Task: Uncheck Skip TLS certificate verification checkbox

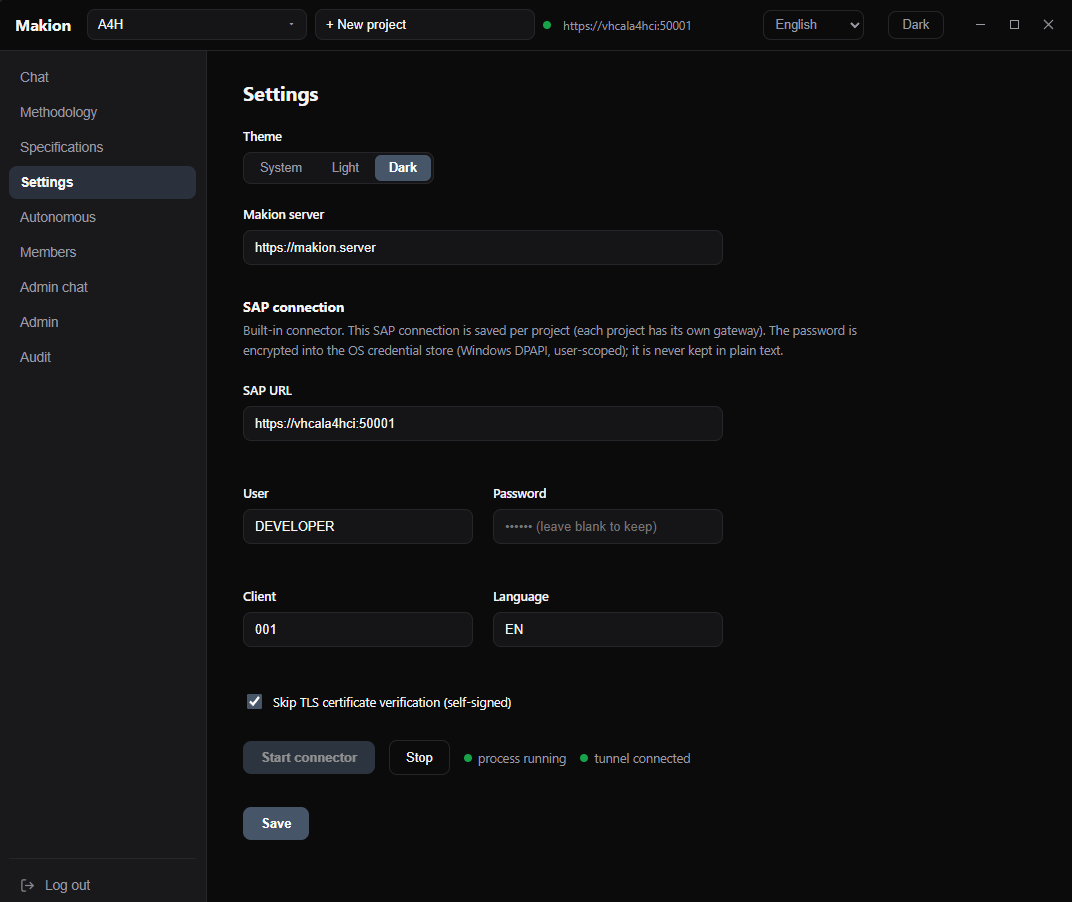Action: 254,702
